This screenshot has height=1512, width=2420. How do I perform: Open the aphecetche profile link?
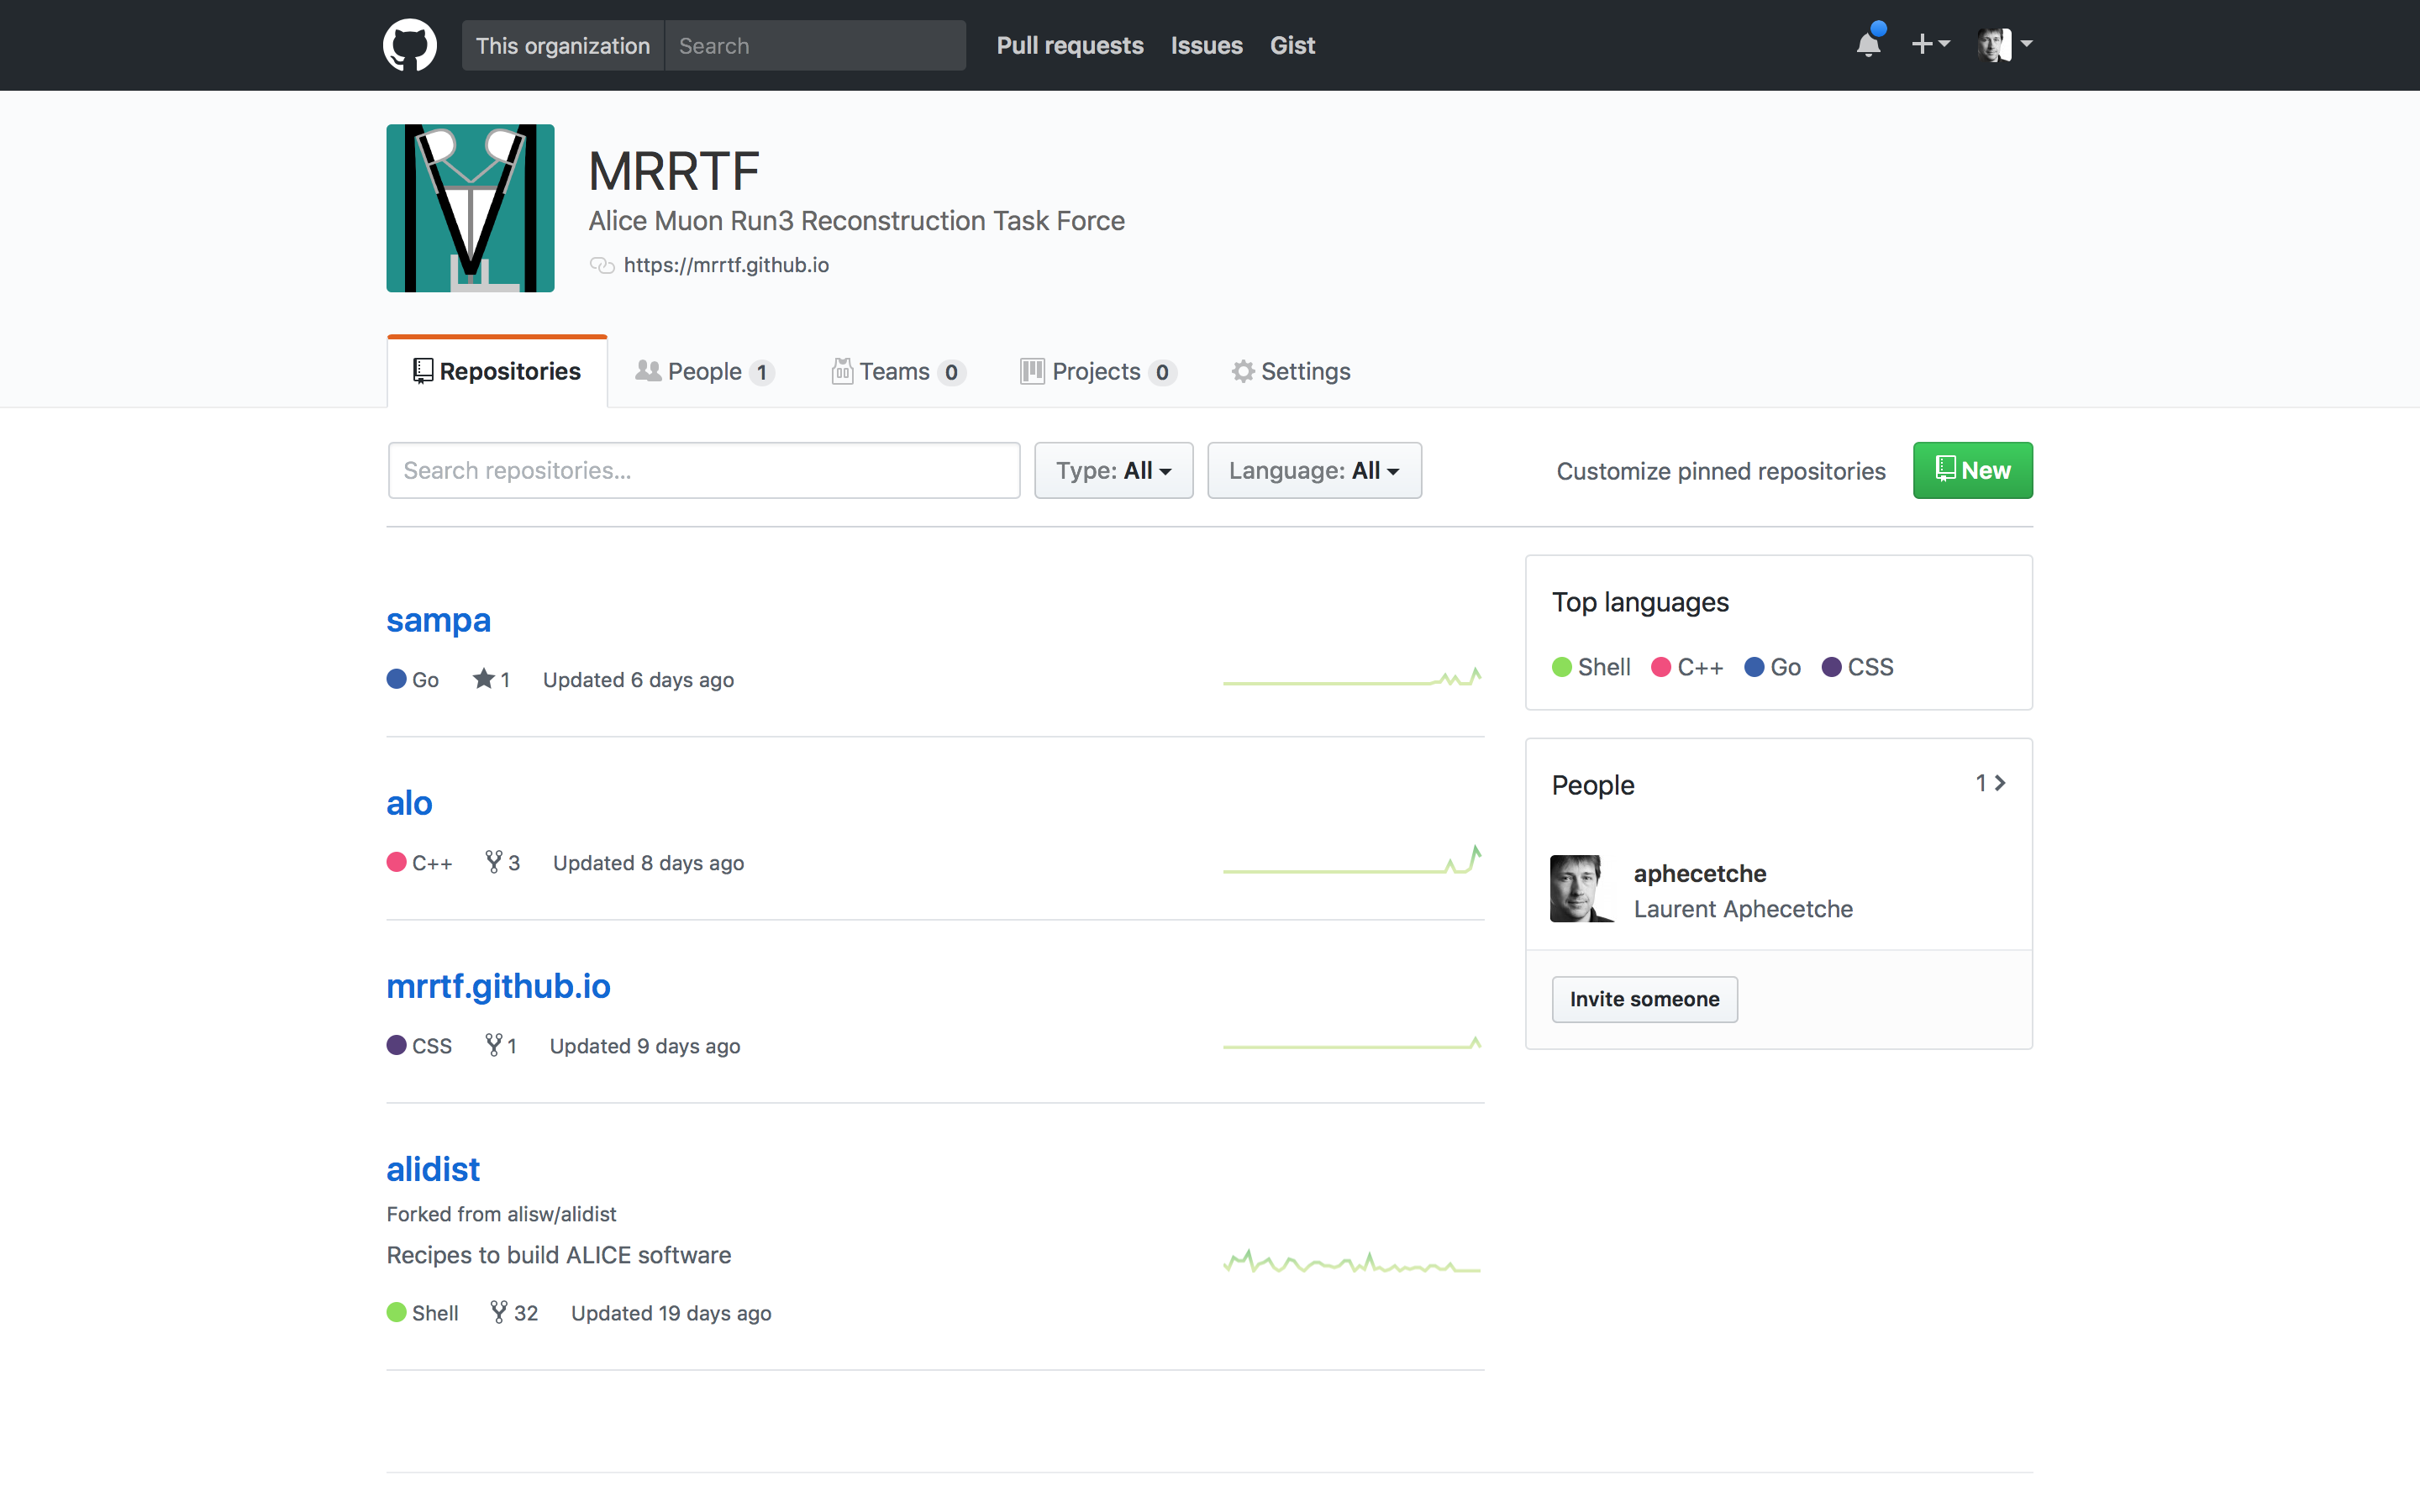click(x=1700, y=873)
